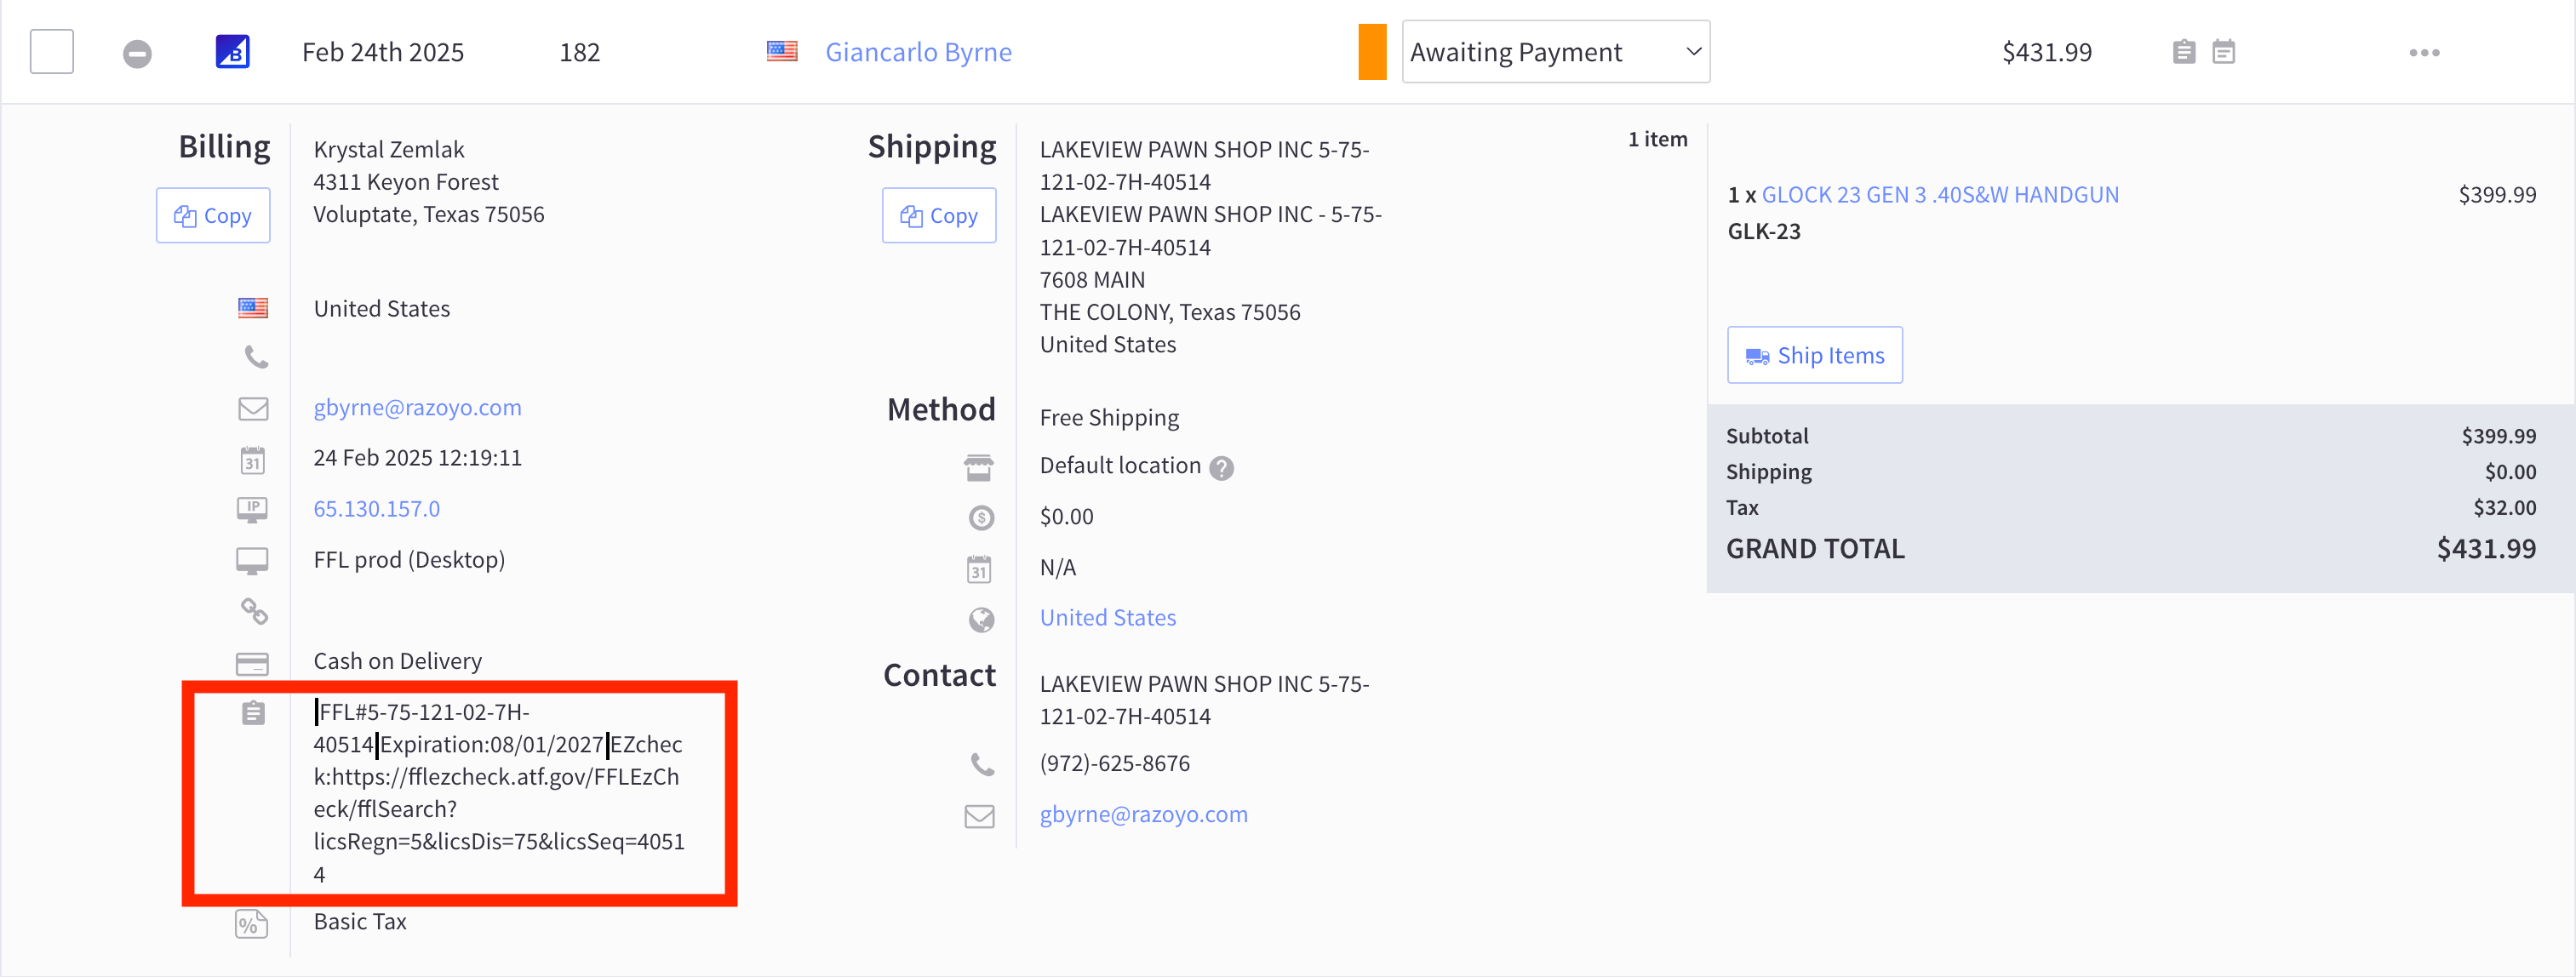
Task: Click billing email gbyrne@razoyo.com
Action: pos(417,407)
